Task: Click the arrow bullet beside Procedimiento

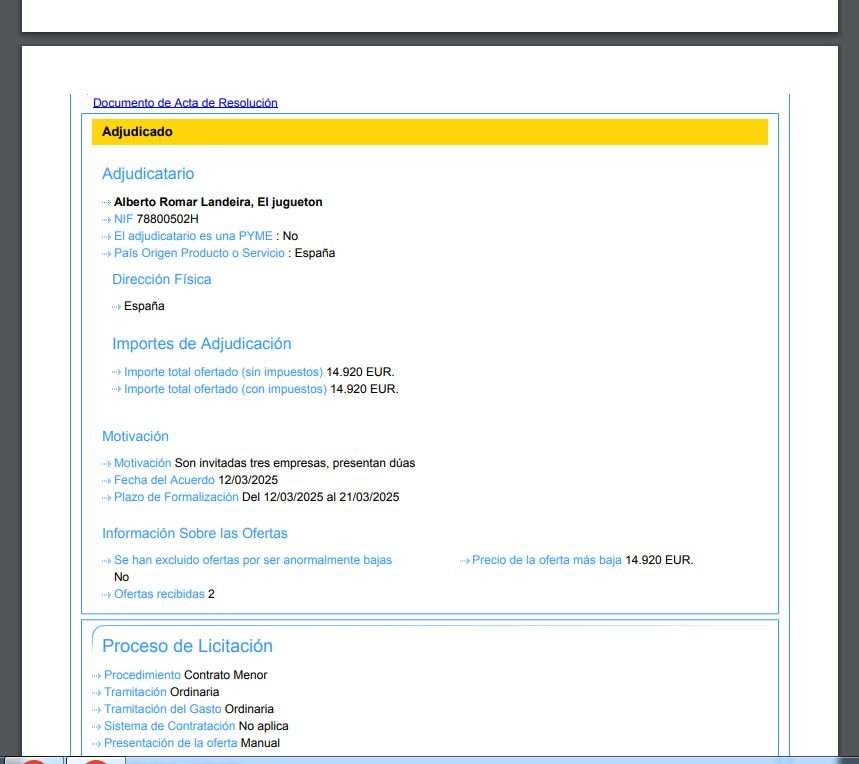Action: click(x=96, y=676)
